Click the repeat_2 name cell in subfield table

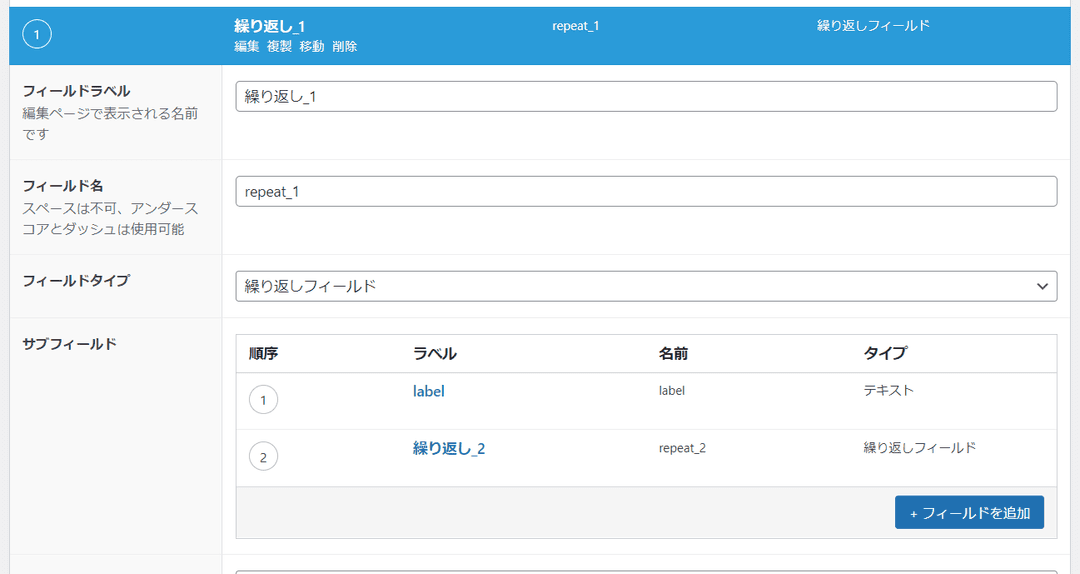(x=682, y=448)
